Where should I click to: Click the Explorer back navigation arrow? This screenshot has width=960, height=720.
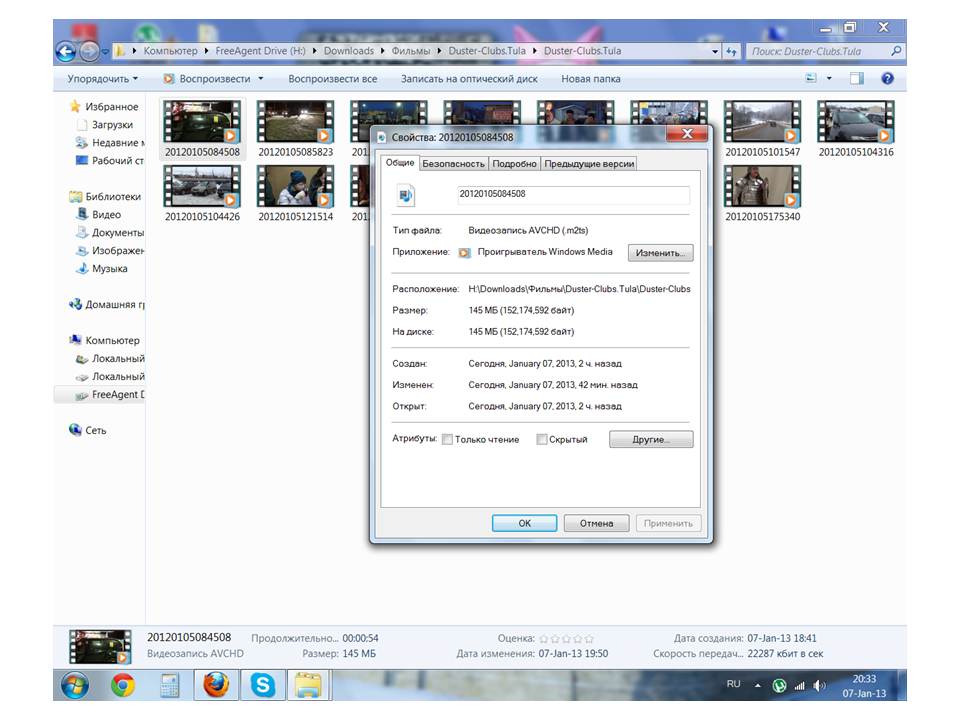coord(67,51)
